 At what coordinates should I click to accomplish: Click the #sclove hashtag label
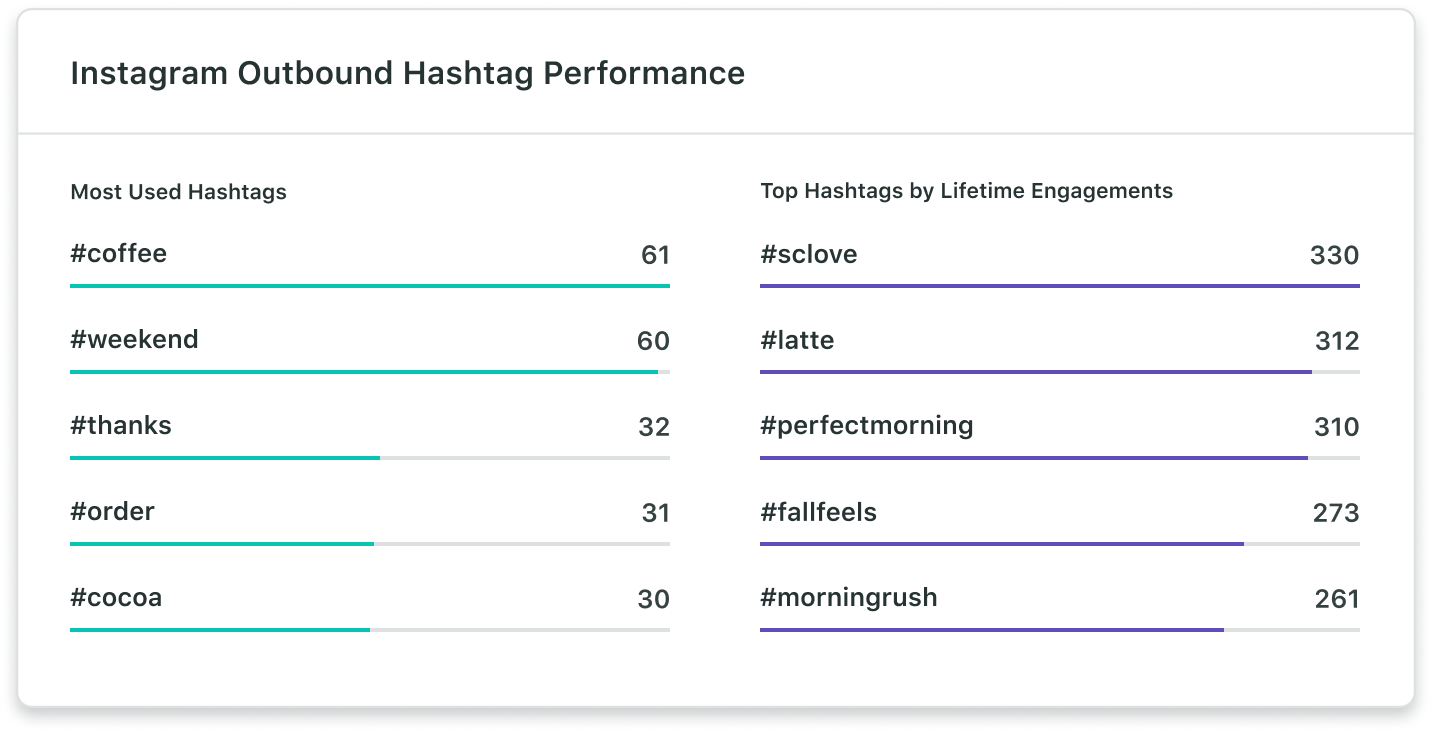[808, 254]
